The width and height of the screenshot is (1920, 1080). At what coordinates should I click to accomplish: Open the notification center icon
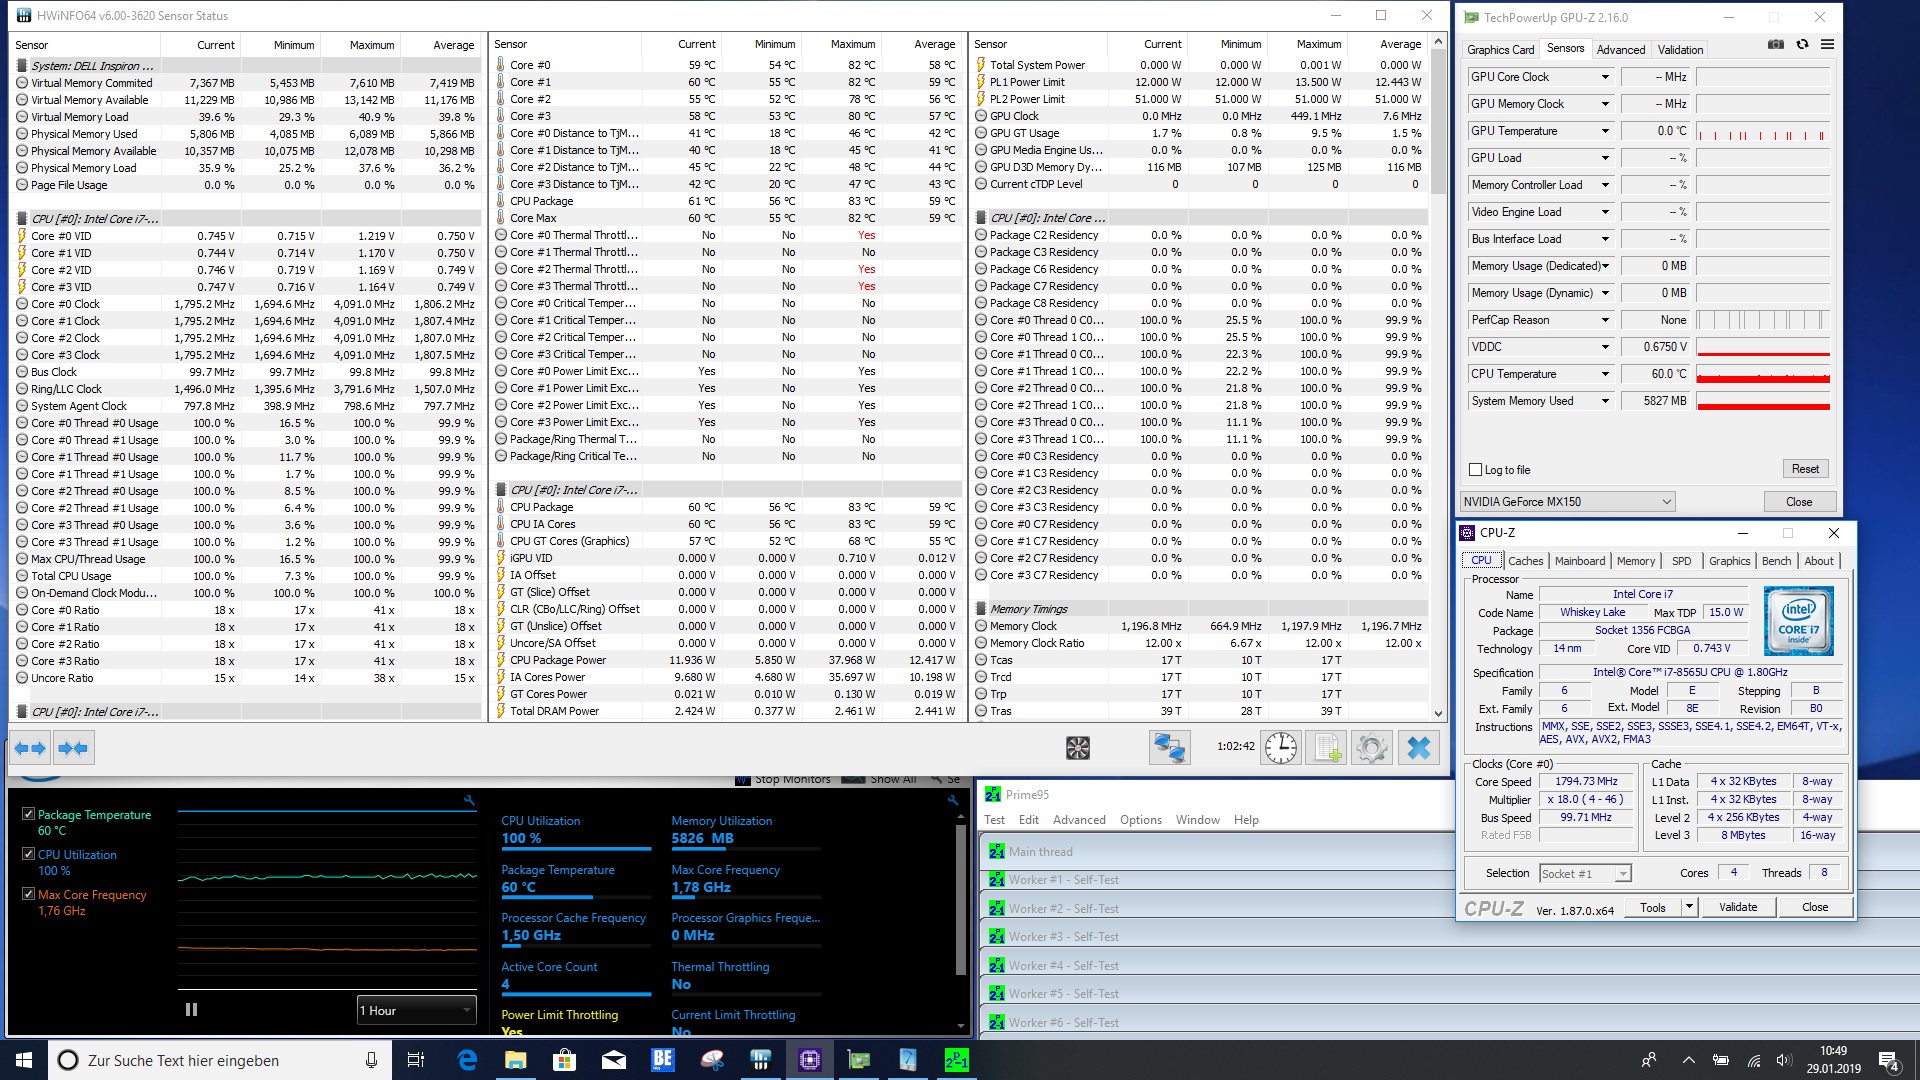pos(1888,1060)
